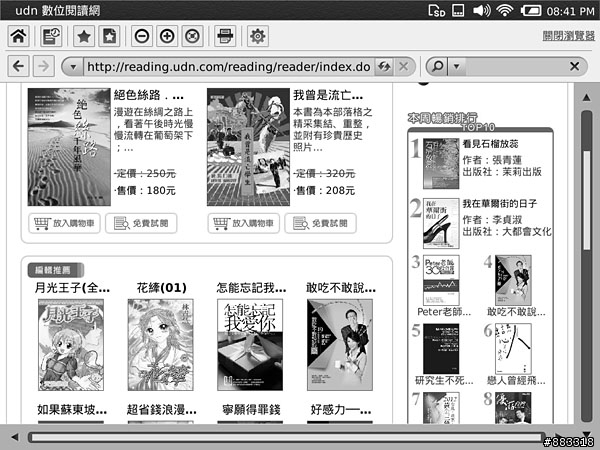Screen dimensions: 600x450
Task: Click the vertical scrollbar up arrow
Action: (587, 98)
